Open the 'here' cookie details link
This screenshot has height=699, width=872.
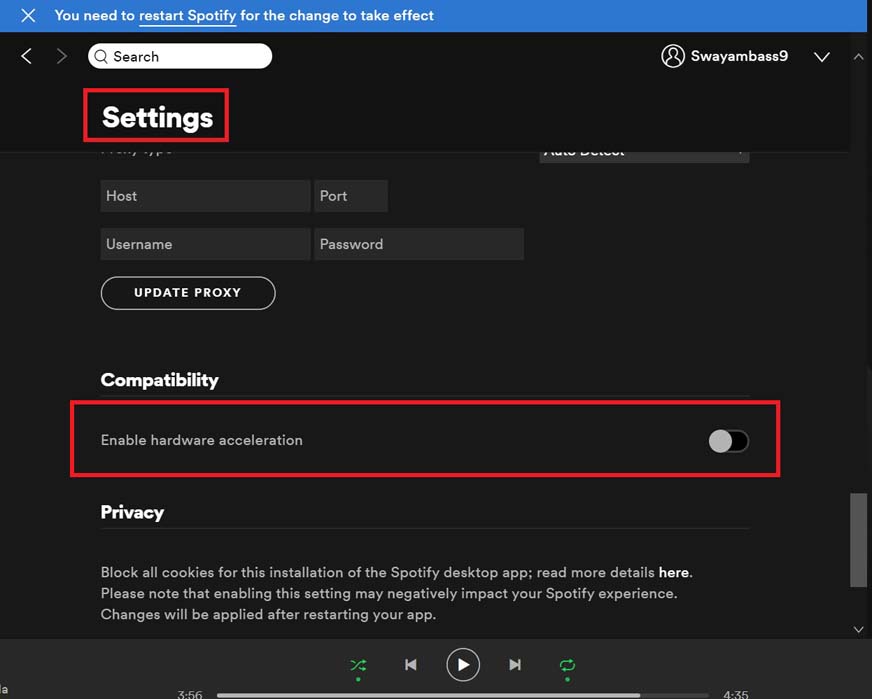coord(673,572)
